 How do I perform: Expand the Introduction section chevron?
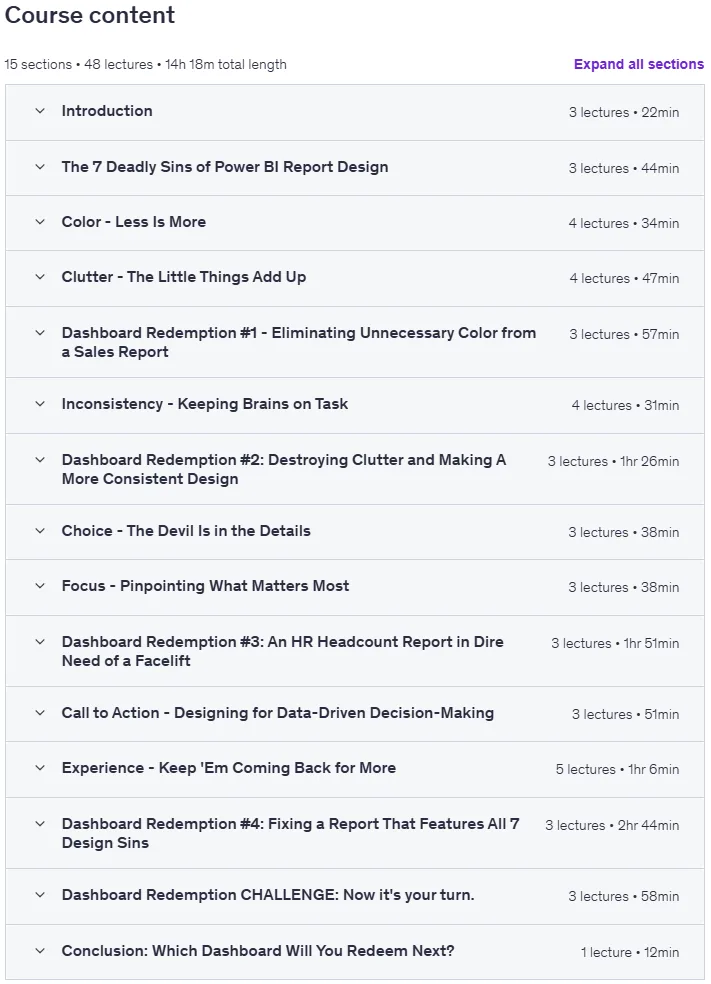pyautogui.click(x=40, y=111)
